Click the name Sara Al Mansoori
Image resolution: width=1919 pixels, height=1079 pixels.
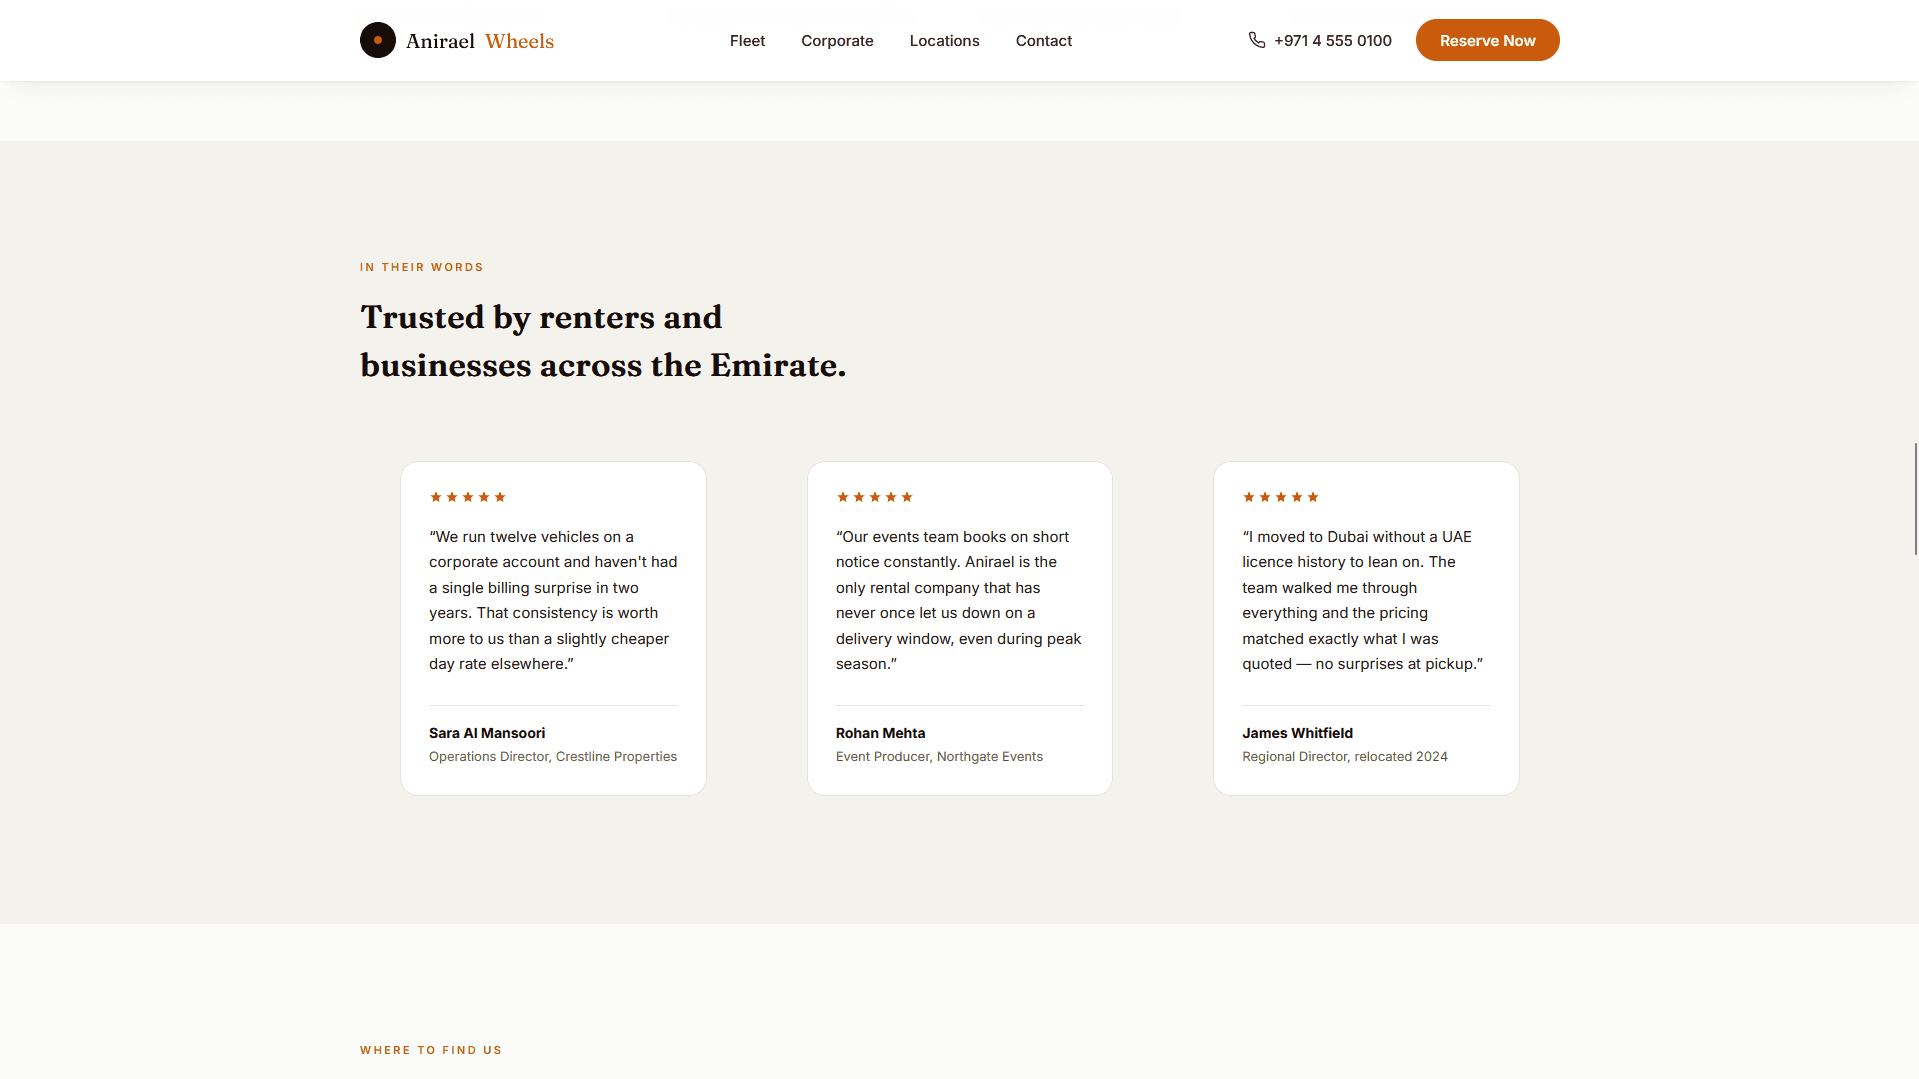point(487,733)
